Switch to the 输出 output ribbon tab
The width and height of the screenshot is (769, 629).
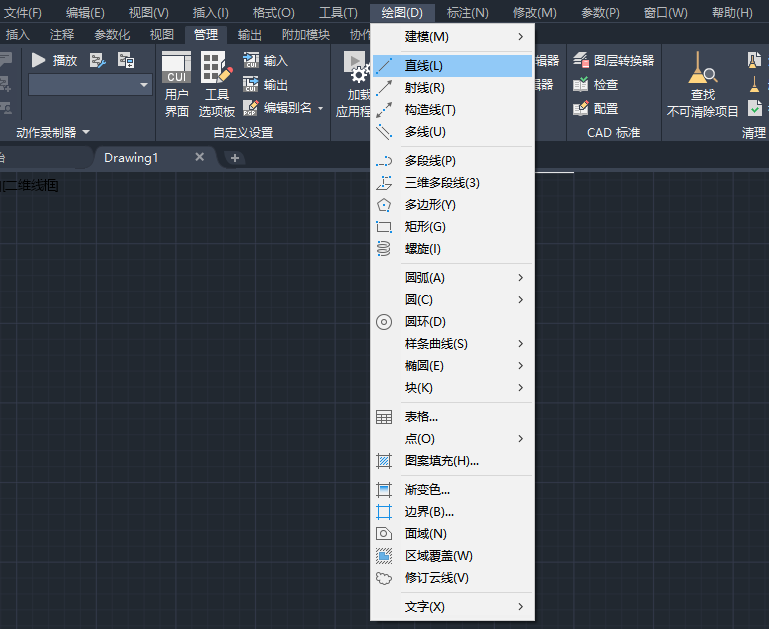pyautogui.click(x=250, y=35)
